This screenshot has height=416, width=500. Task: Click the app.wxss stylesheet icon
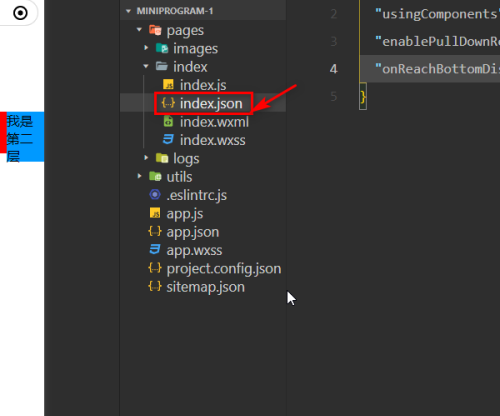(x=155, y=249)
